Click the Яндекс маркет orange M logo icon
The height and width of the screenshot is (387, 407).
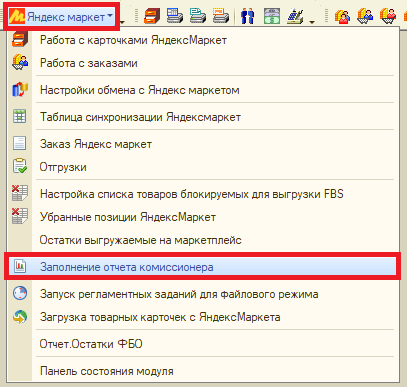coord(17,16)
